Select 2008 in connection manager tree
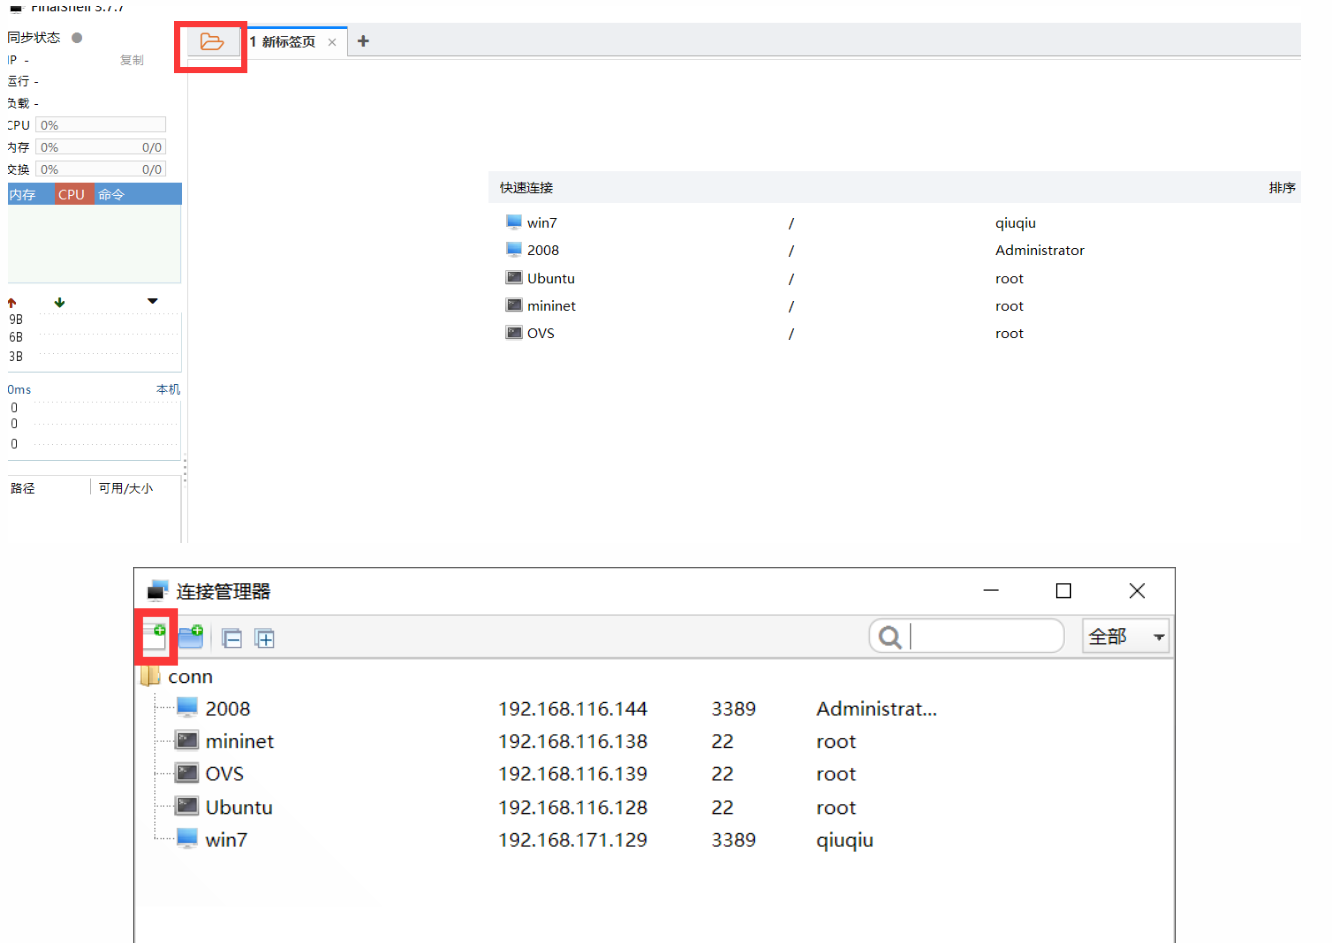This screenshot has width=1332, height=943. coord(228,709)
